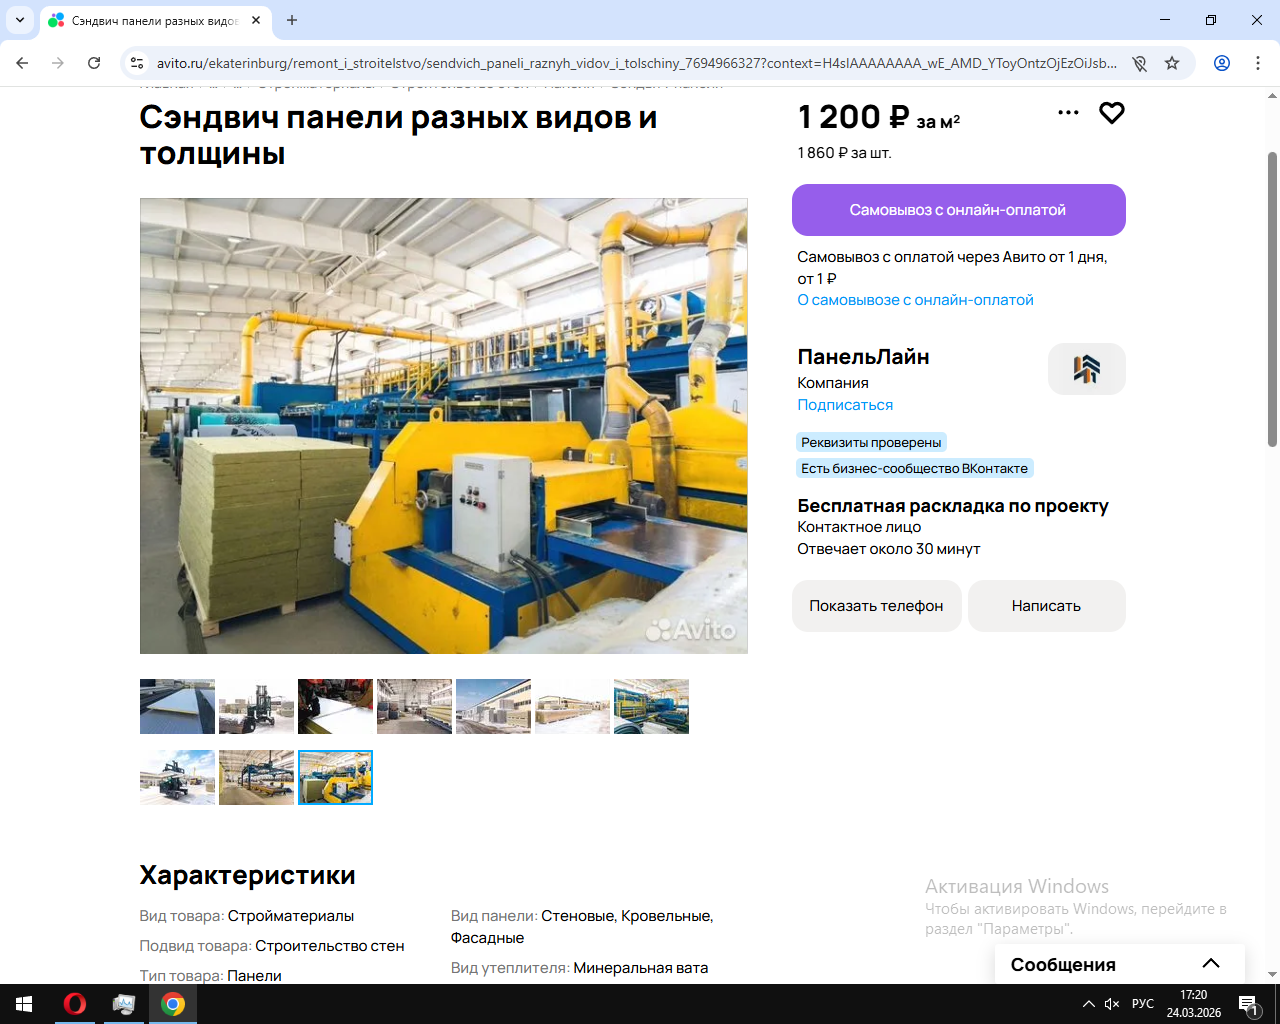Click the Строительство стен value

pyautogui.click(x=330, y=946)
